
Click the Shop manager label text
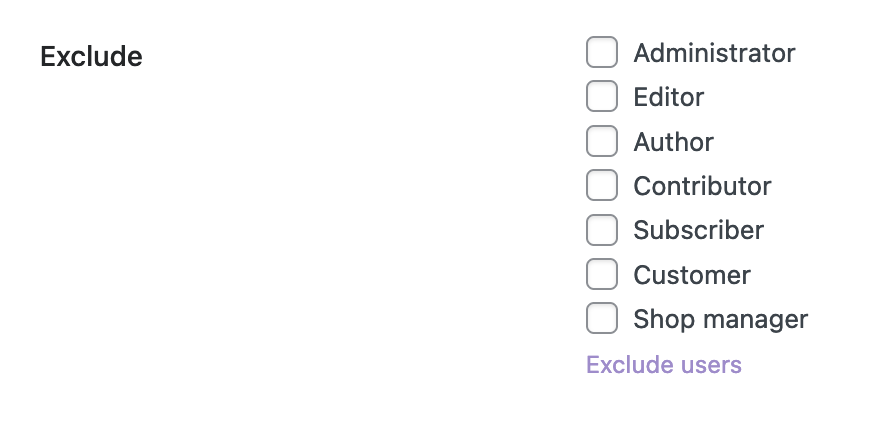[720, 319]
